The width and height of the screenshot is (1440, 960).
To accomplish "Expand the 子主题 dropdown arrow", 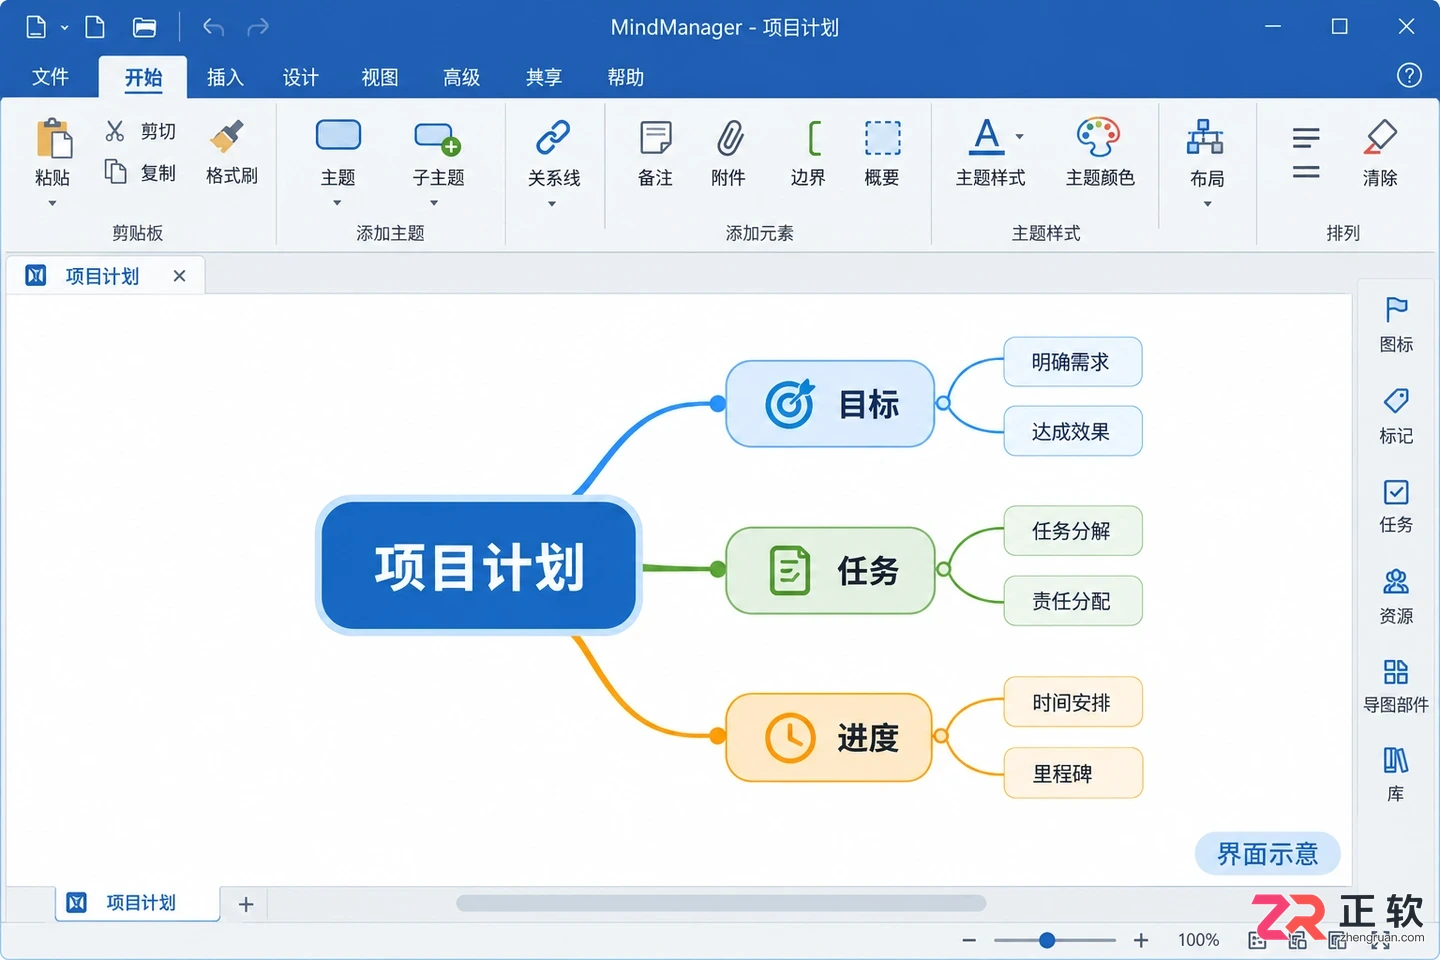I will point(435,203).
